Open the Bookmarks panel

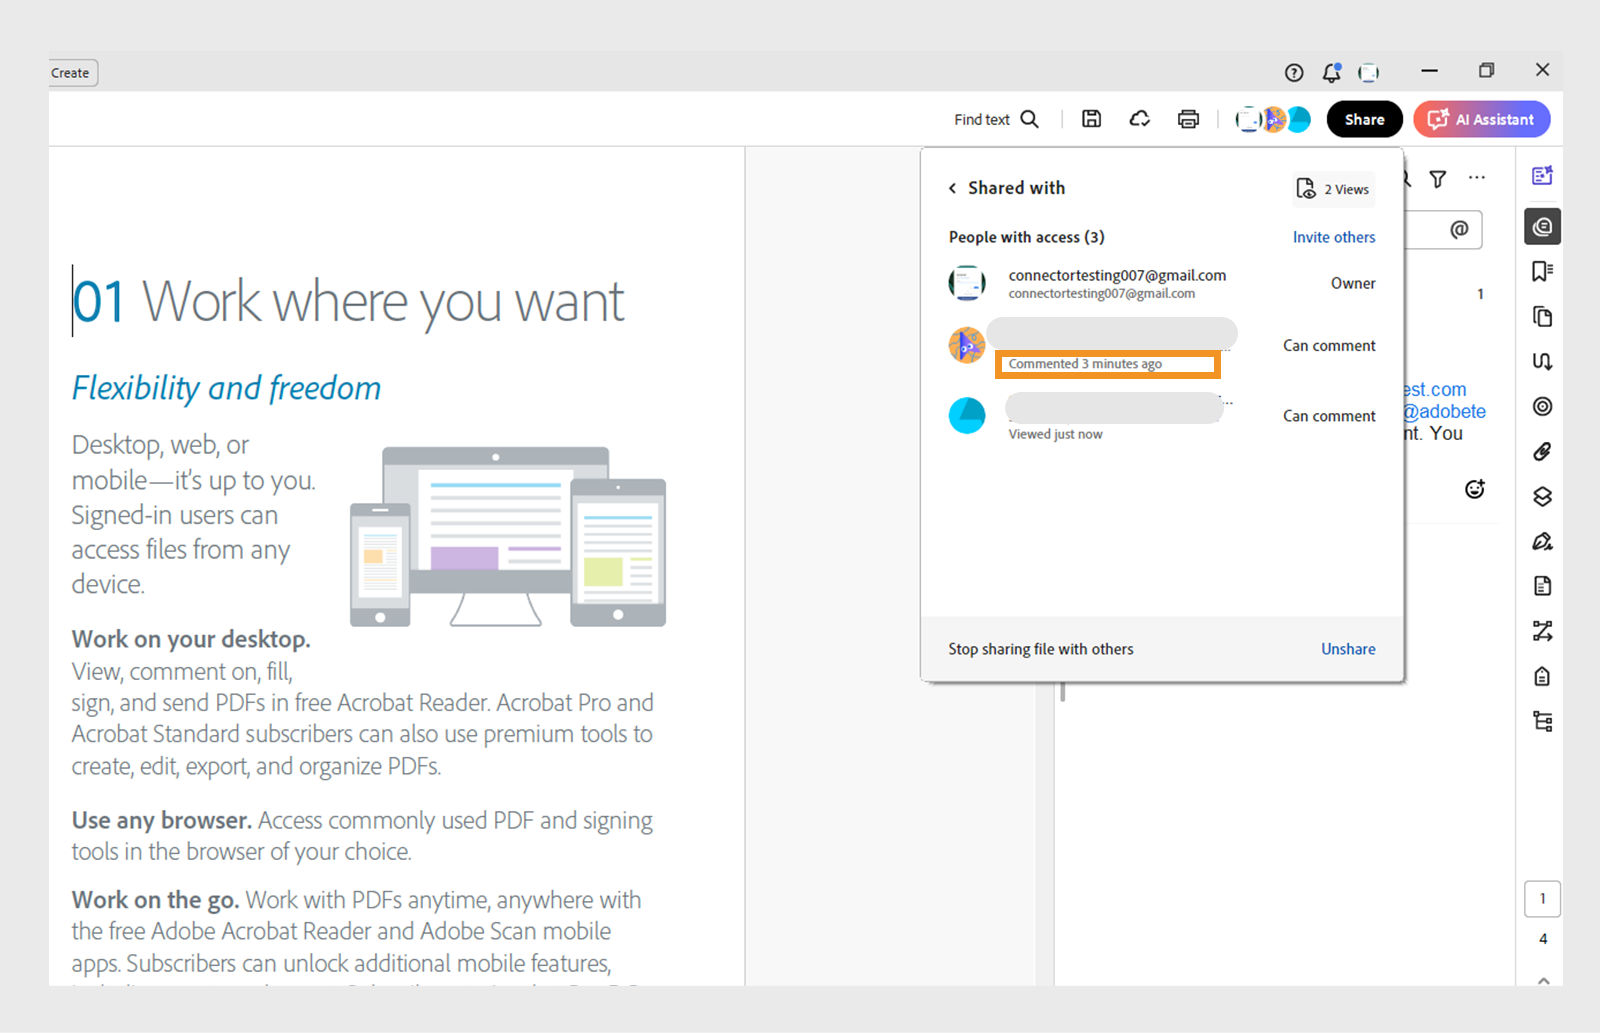1541,270
